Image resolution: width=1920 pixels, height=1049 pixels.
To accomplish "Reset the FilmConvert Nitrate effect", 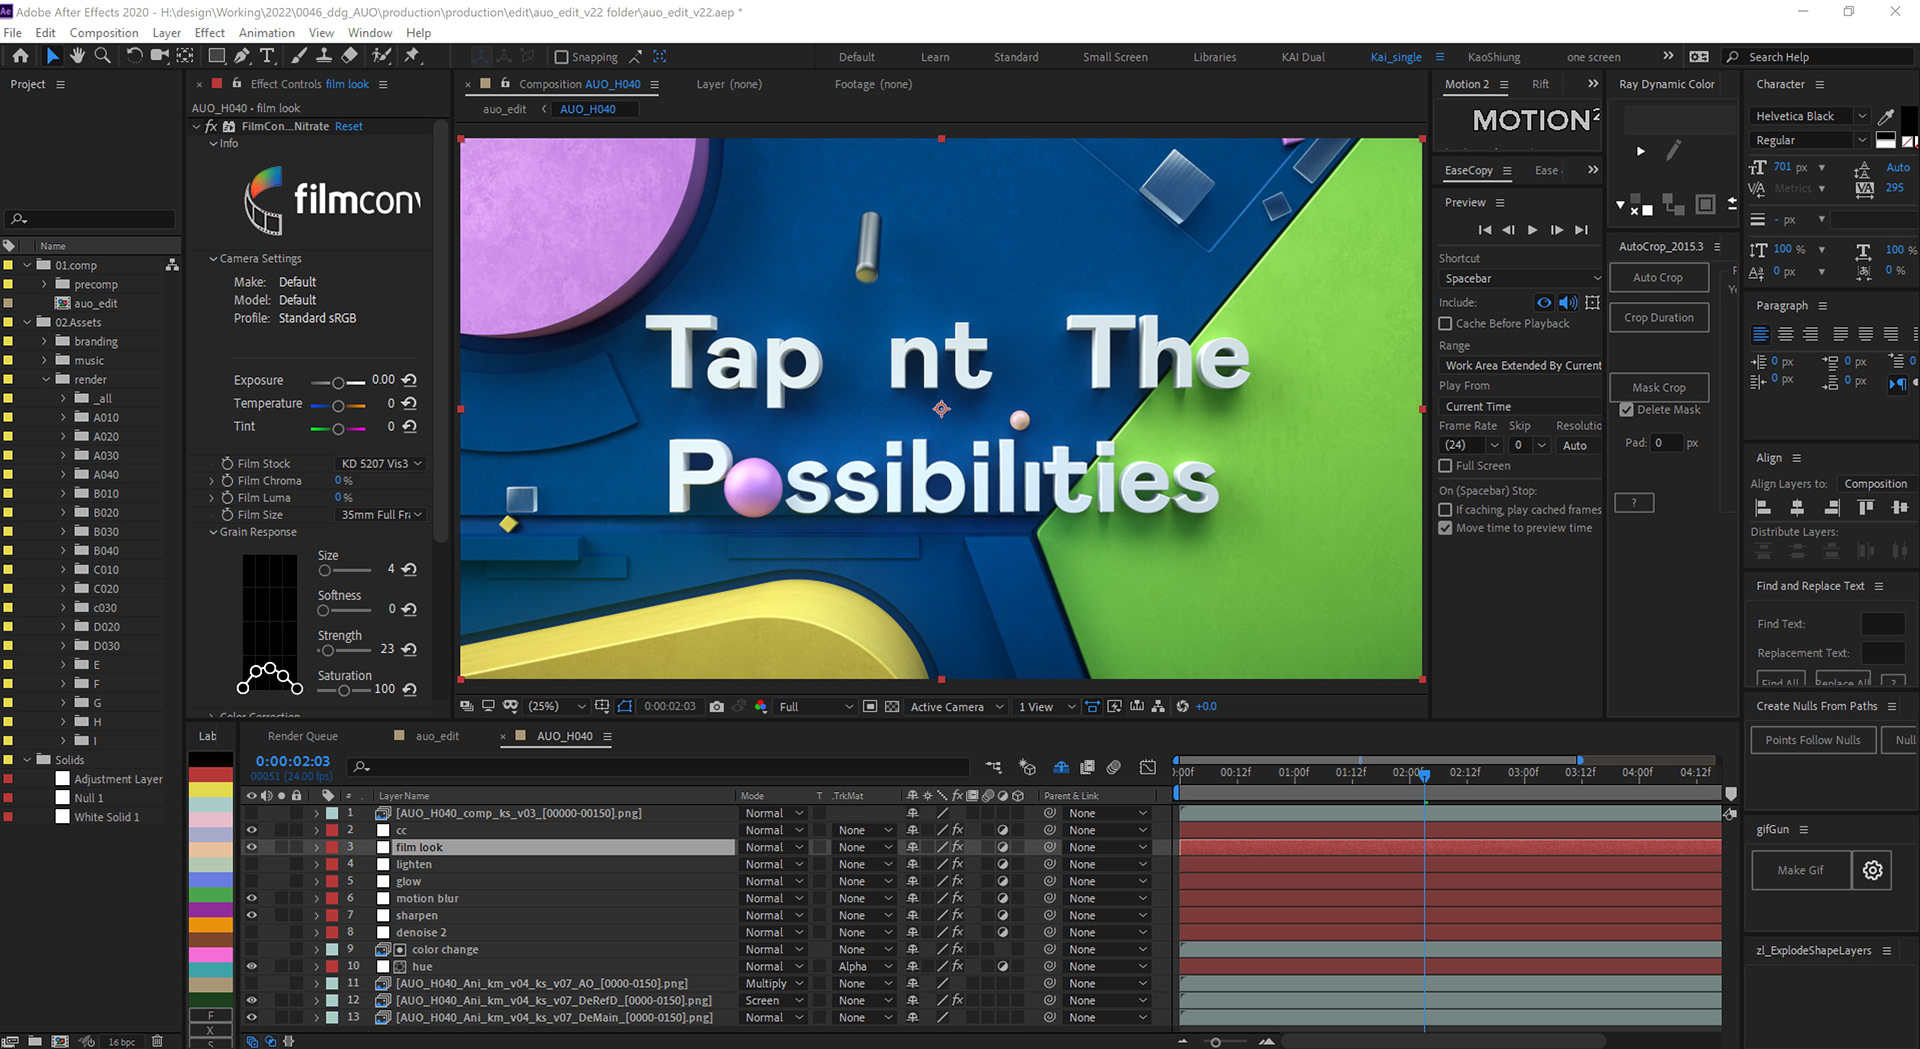I will pos(349,126).
